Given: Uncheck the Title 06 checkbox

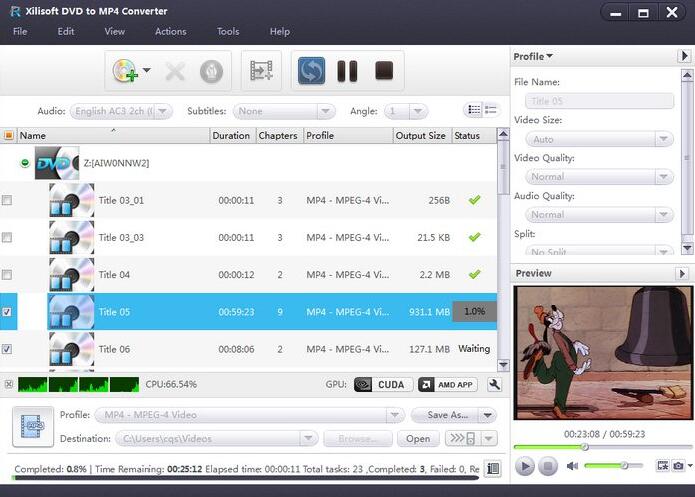Looking at the screenshot, I should 7,349.
